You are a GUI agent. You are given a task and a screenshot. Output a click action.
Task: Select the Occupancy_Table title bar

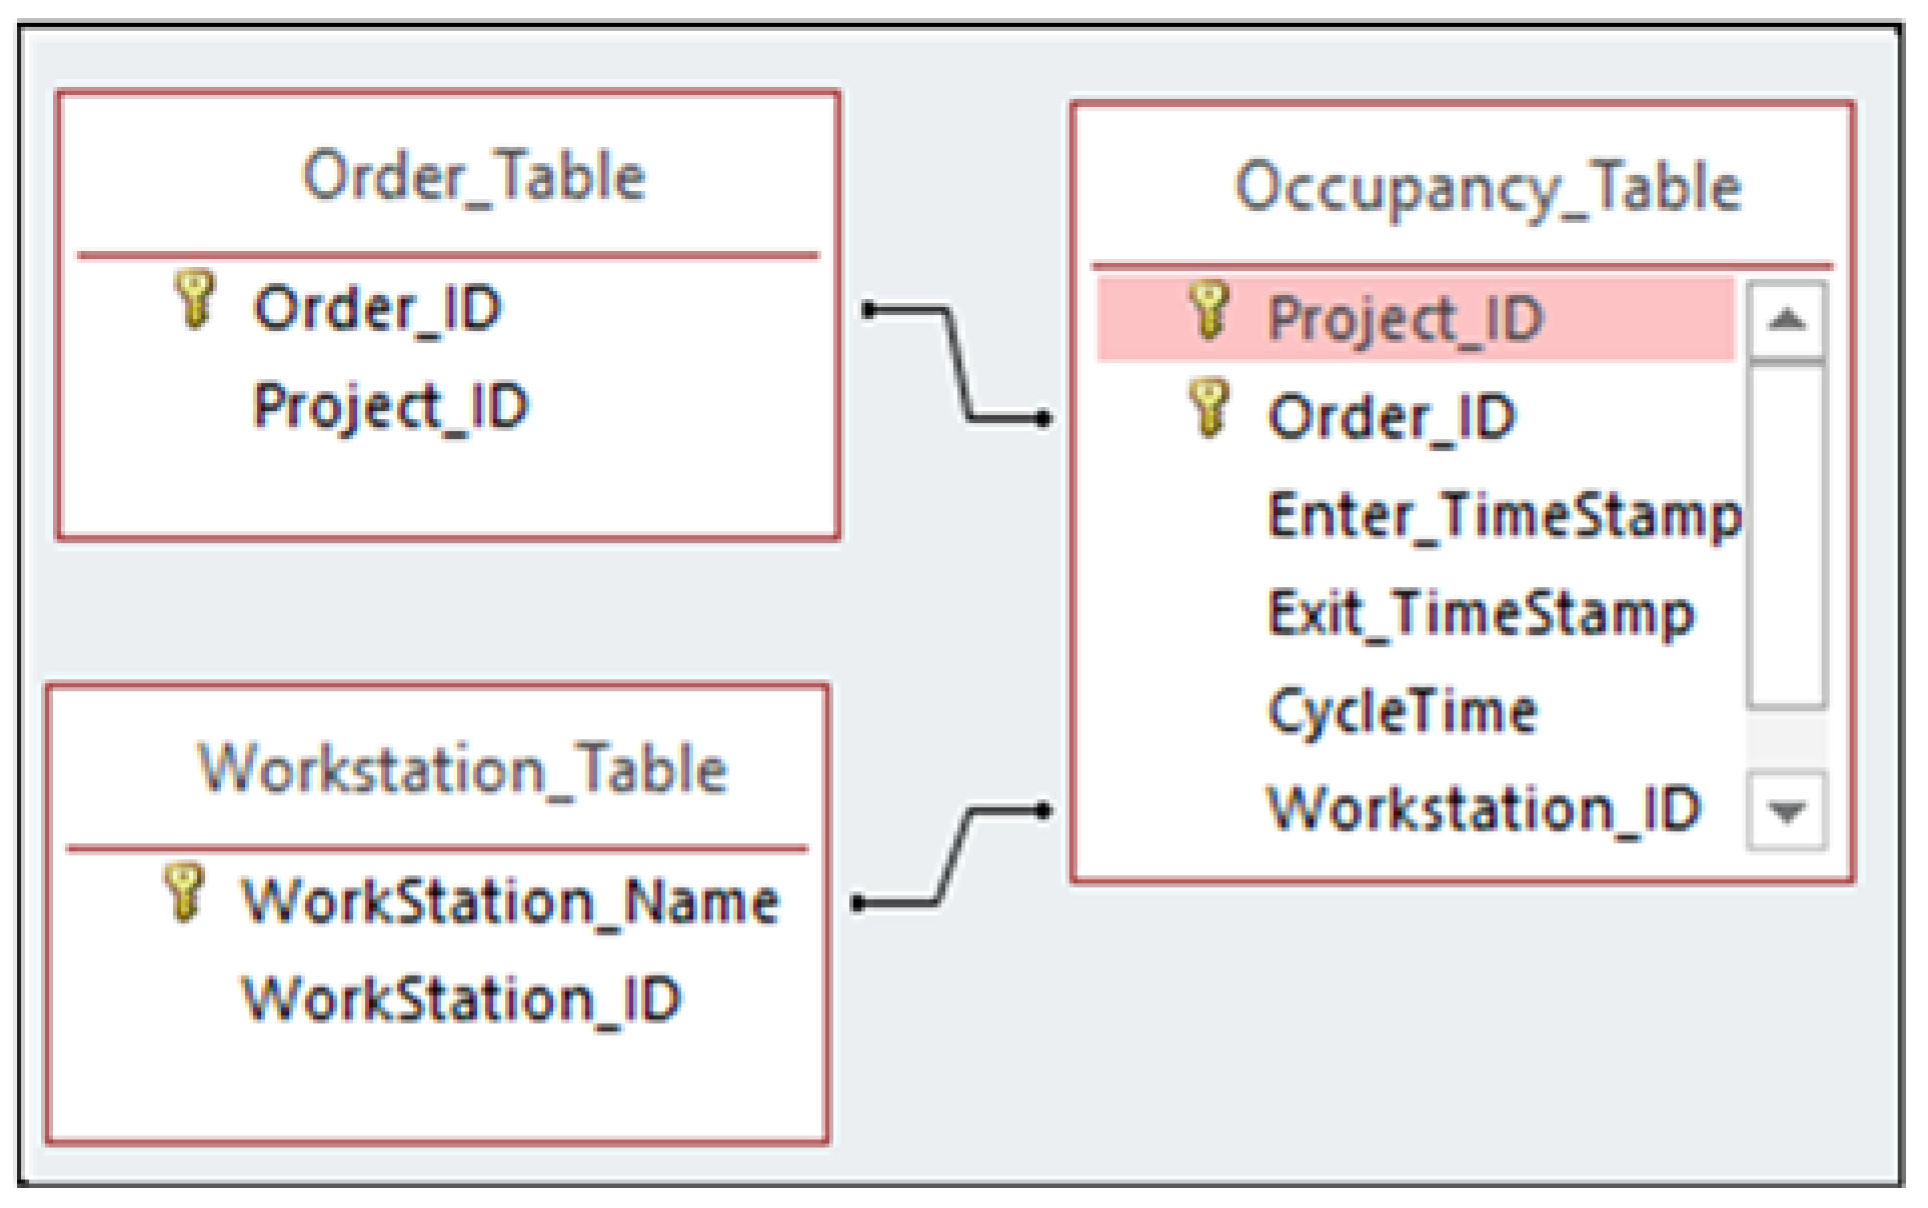pyautogui.click(x=1487, y=187)
